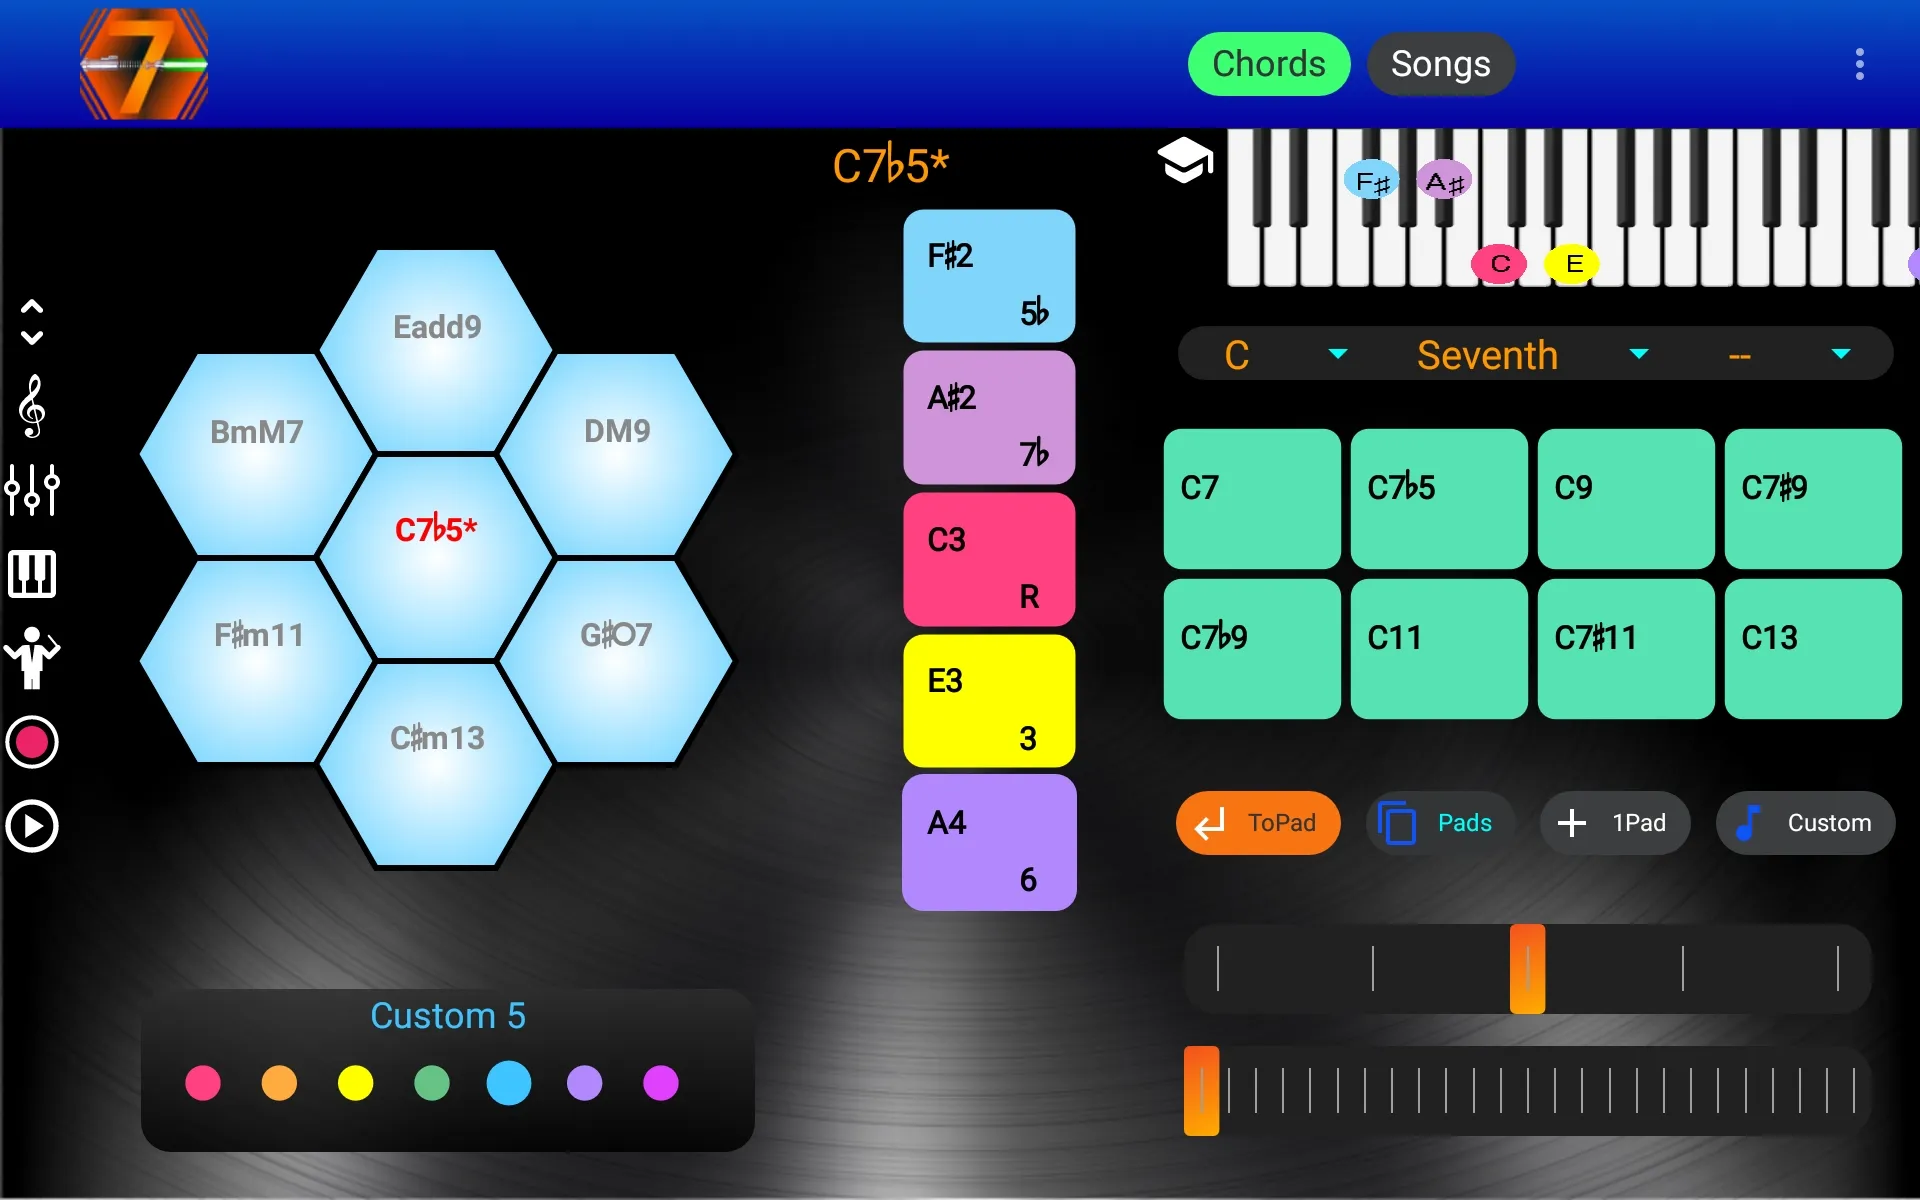The image size is (1920, 1200).
Task: Click the 1Pad add button
Action: tap(1610, 821)
